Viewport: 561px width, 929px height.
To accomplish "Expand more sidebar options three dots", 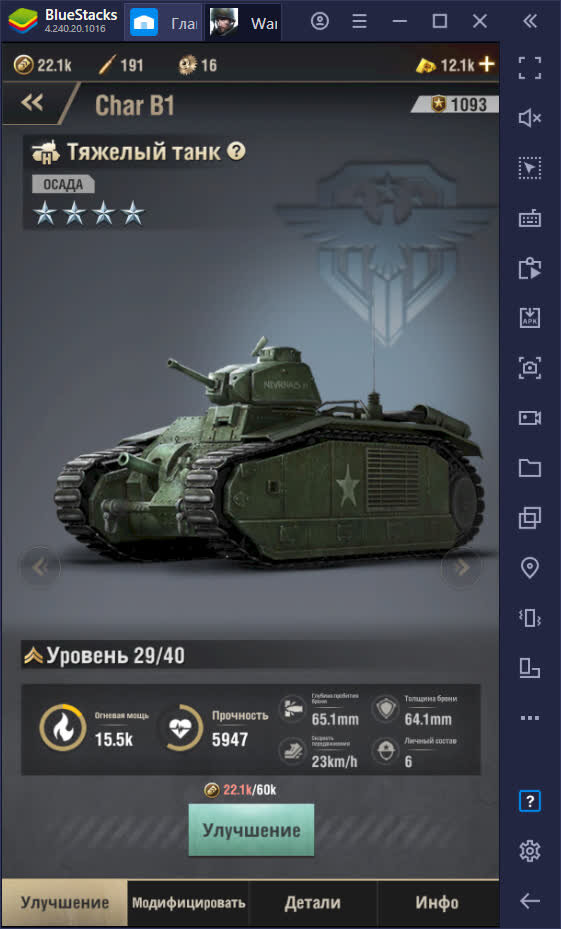I will (530, 718).
